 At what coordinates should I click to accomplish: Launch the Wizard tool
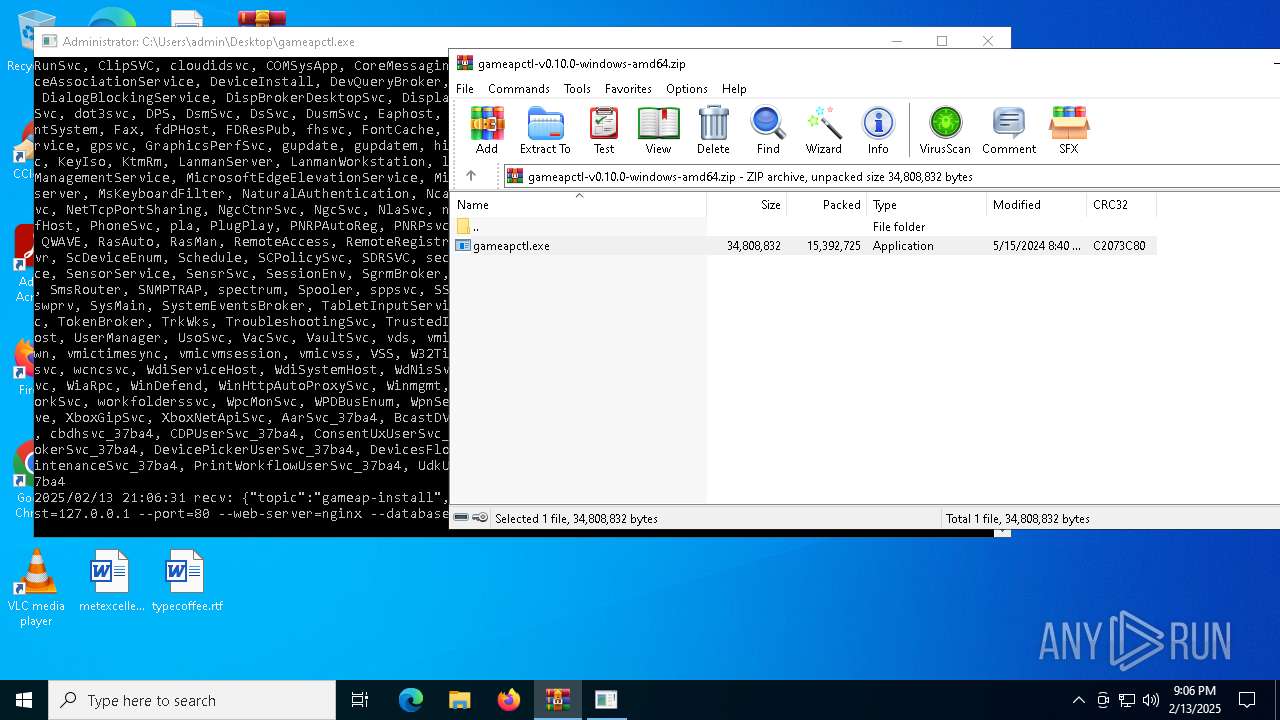point(824,130)
